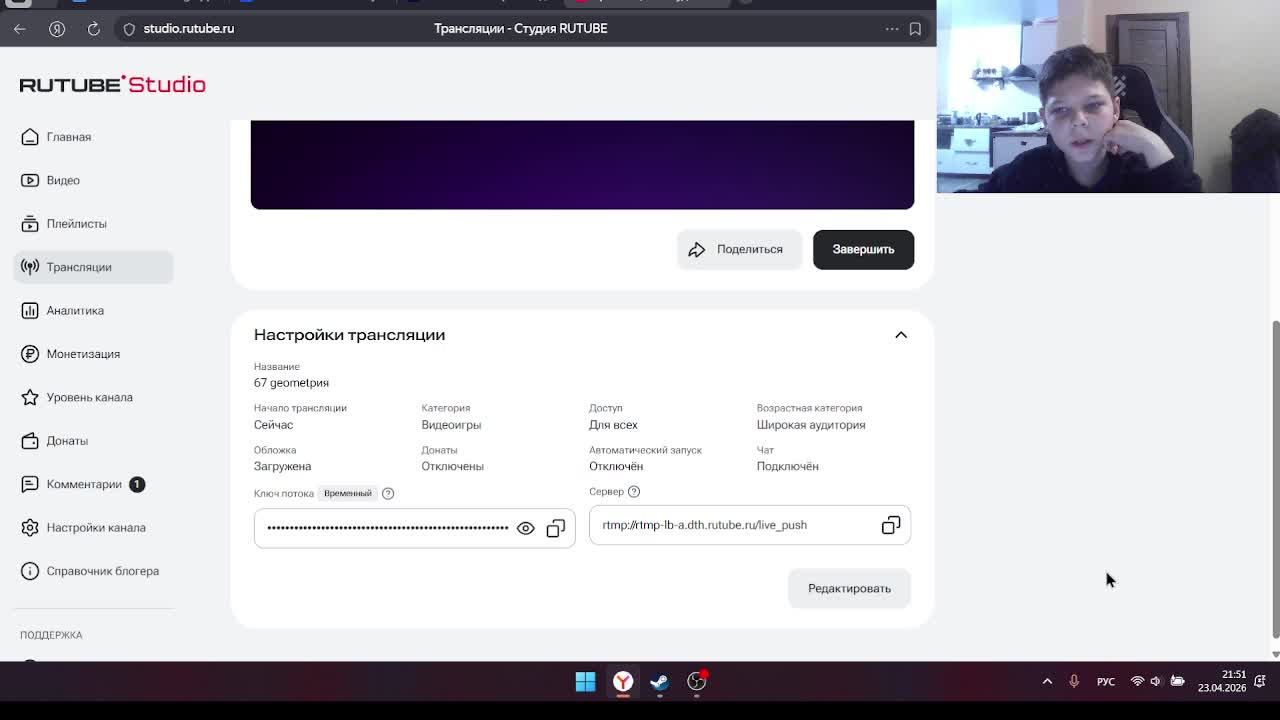Click the Поделиться button
Screen dimensions: 1280x720
[739, 249]
